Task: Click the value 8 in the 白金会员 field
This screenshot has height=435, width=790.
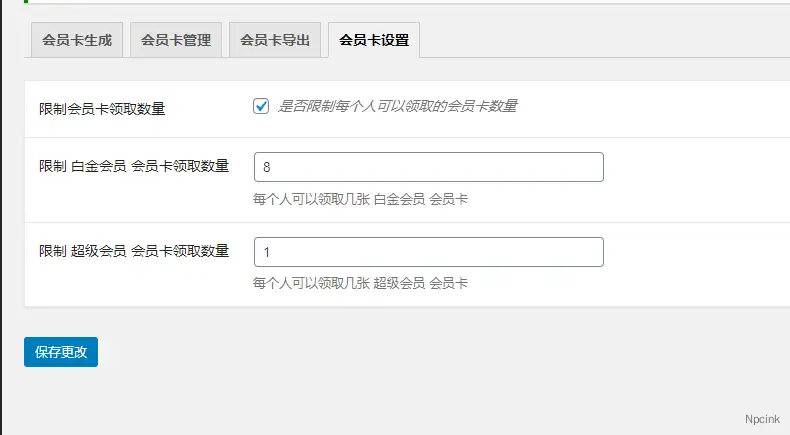Action: tap(266, 167)
